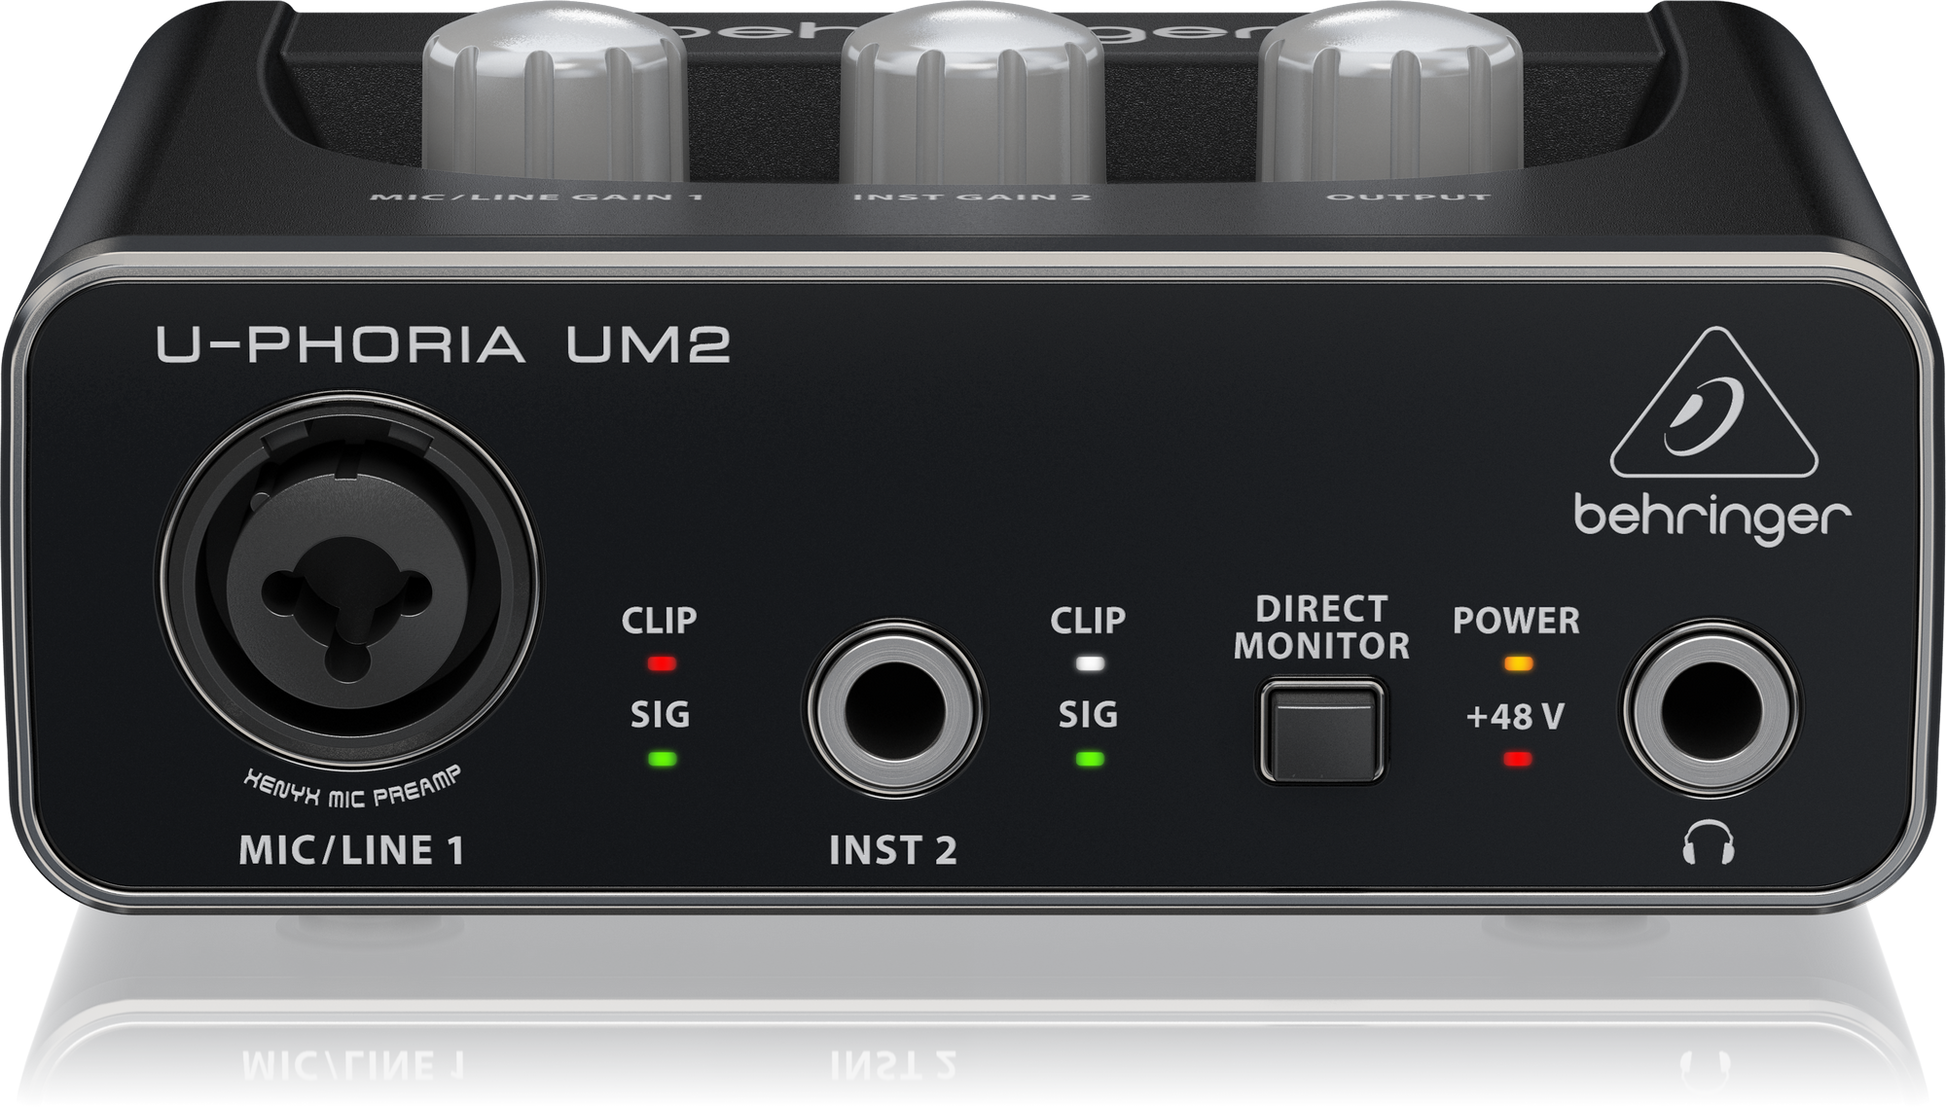Click the orange POWER indicator light
Image resolution: width=1946 pixels, height=1108 pixels.
point(1516,663)
